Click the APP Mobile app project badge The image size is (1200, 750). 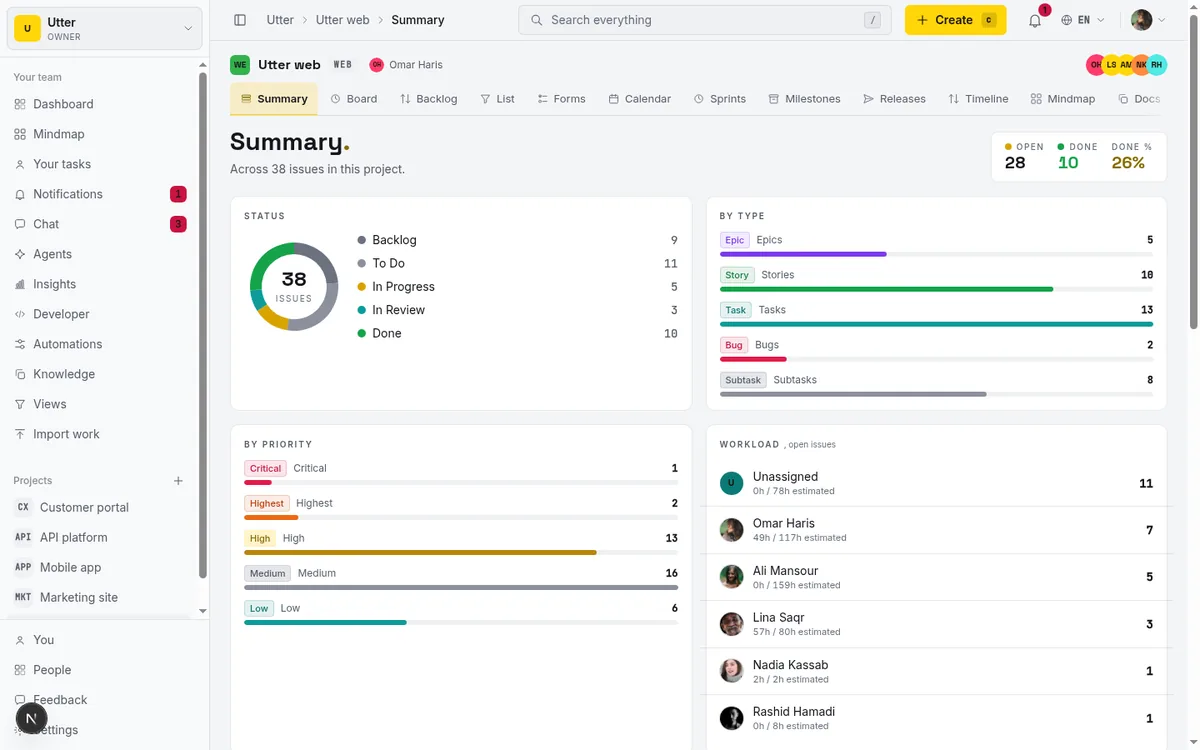pyautogui.click(x=23, y=567)
